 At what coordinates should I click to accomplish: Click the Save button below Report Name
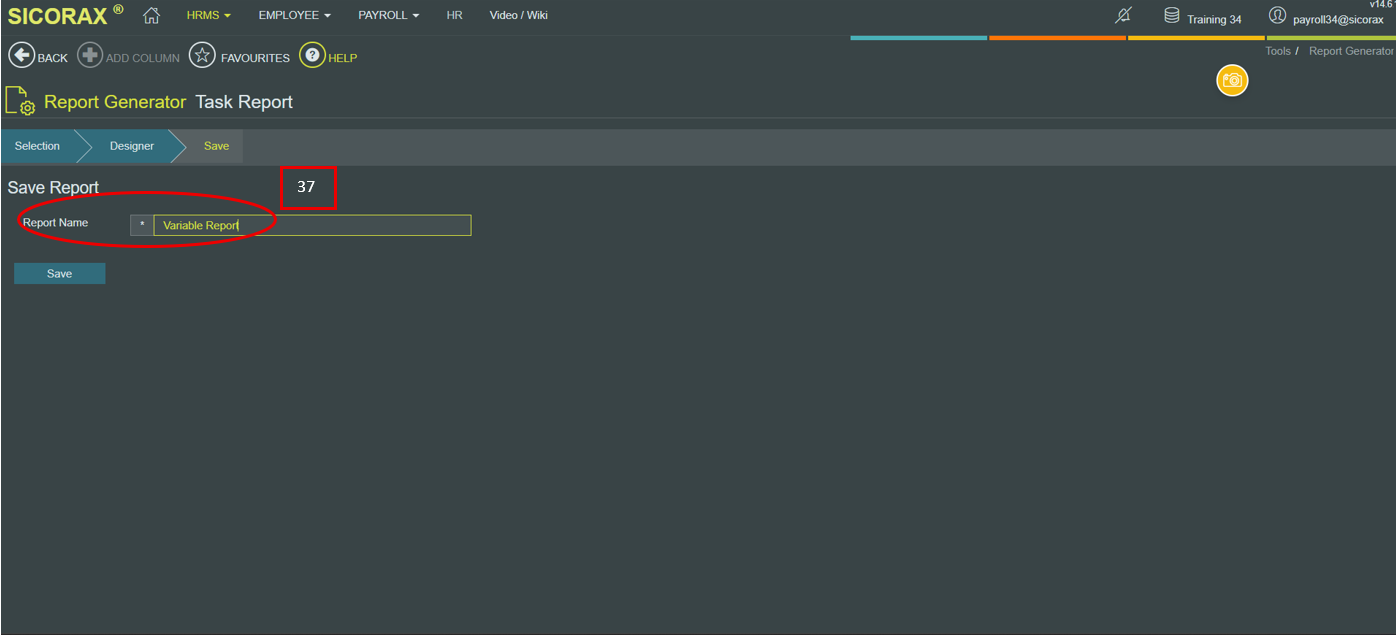(x=59, y=274)
